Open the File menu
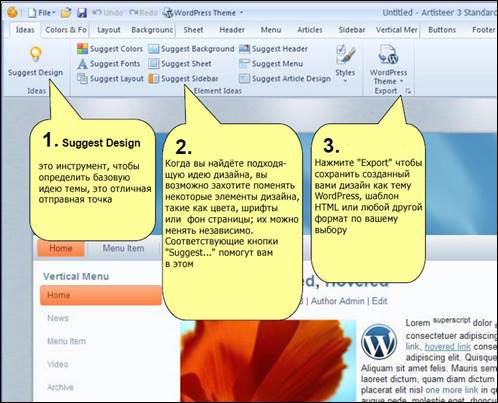498x403 pixels. click(42, 13)
